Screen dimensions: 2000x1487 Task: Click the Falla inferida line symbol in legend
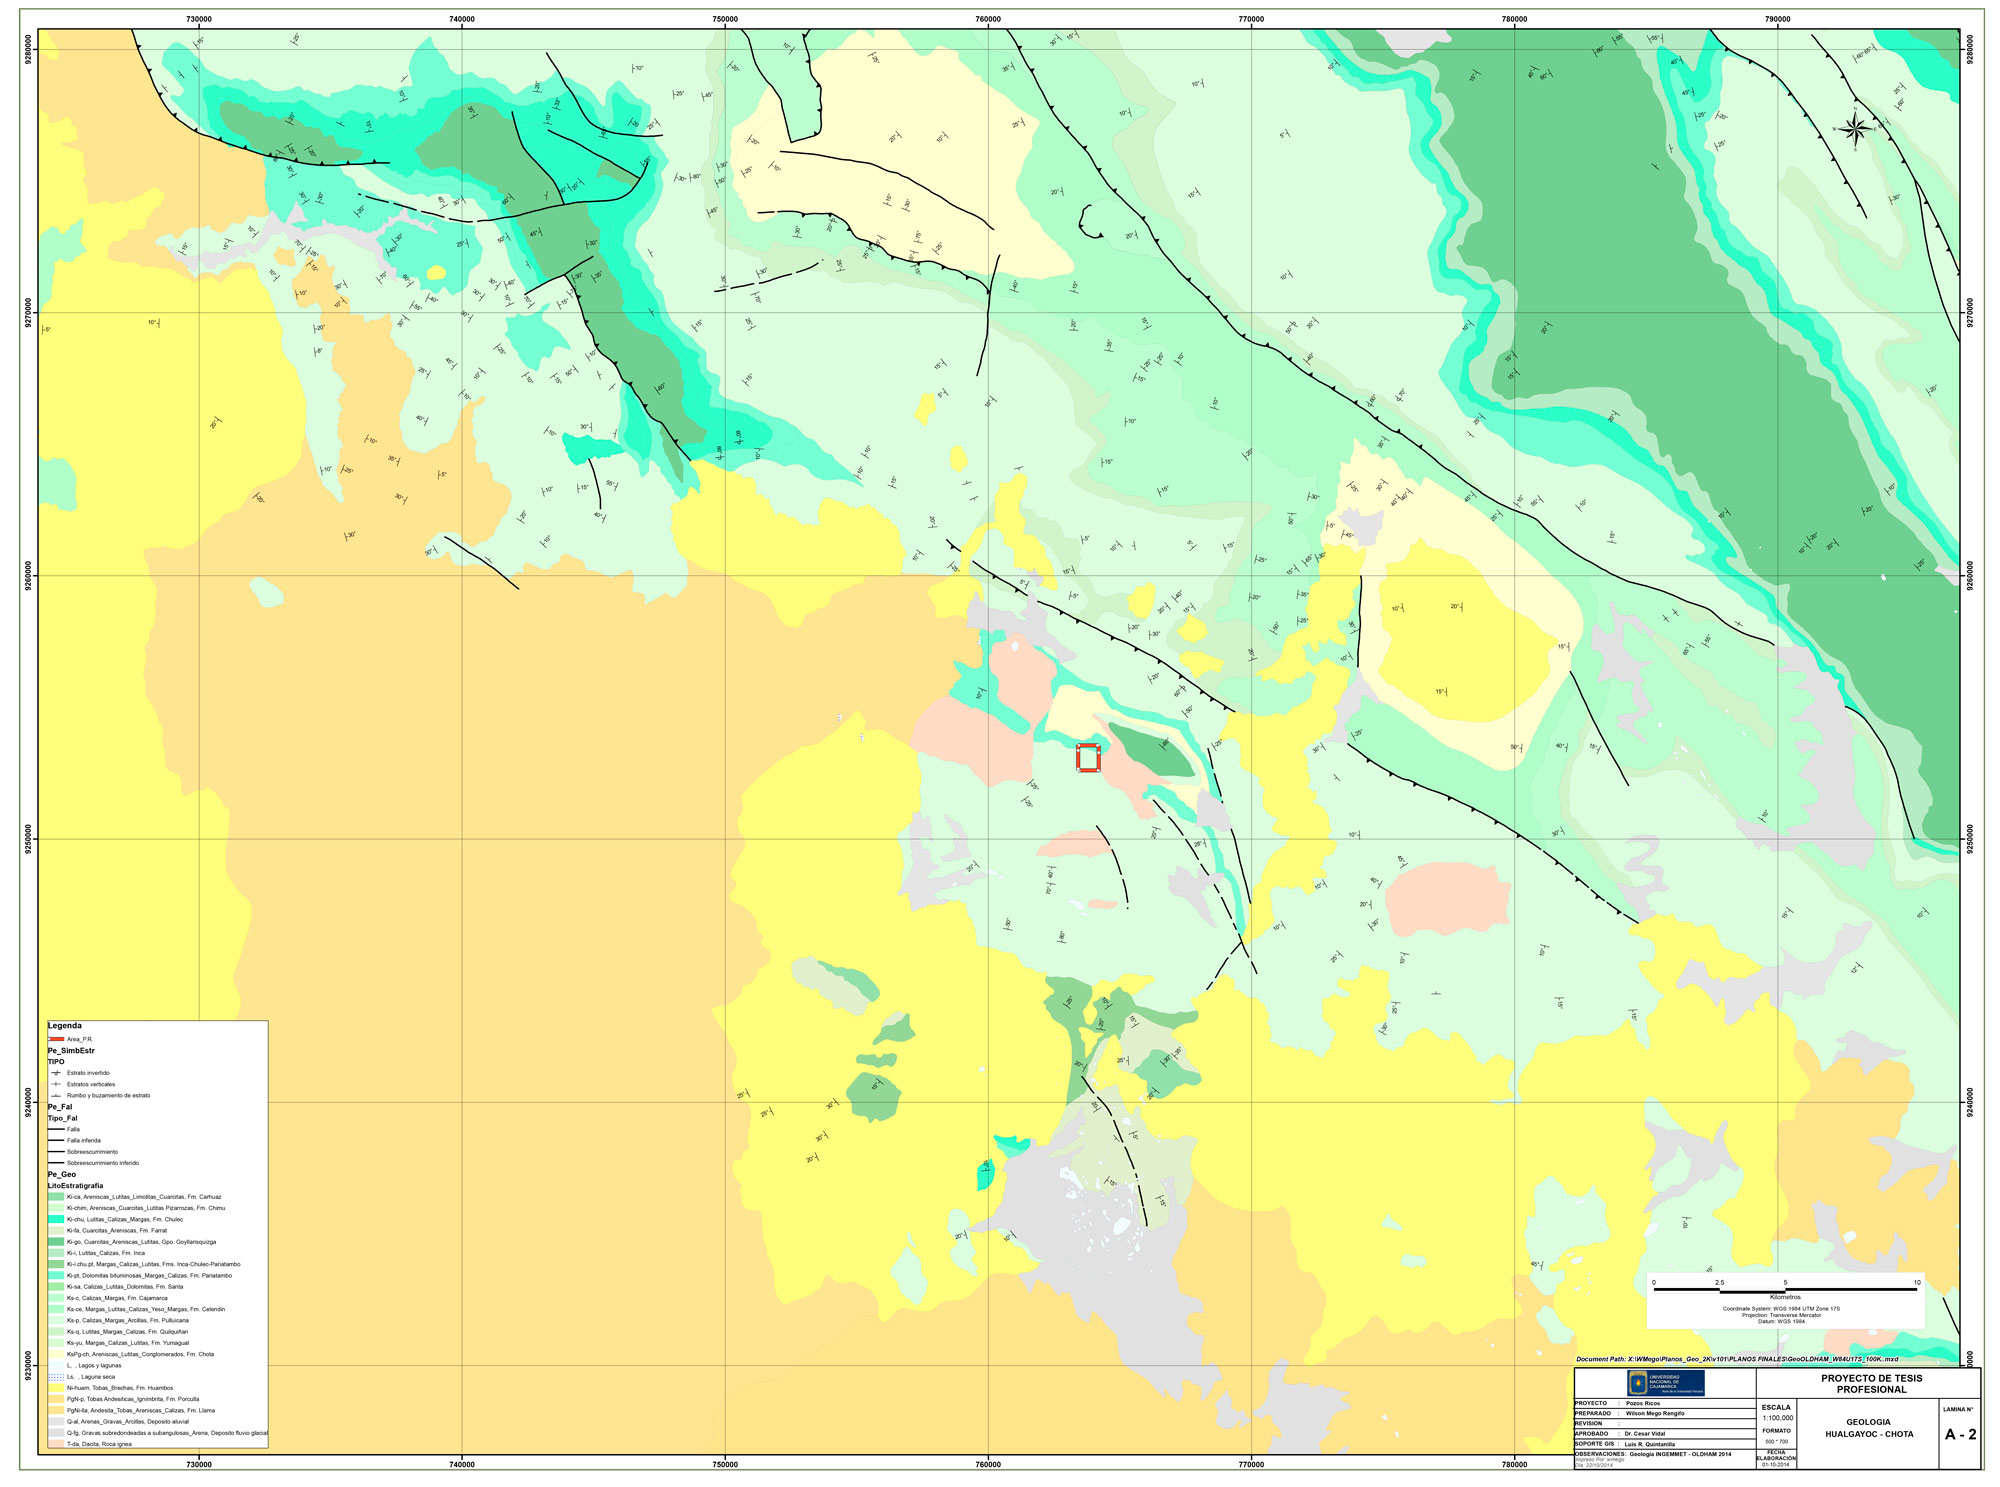point(56,1140)
